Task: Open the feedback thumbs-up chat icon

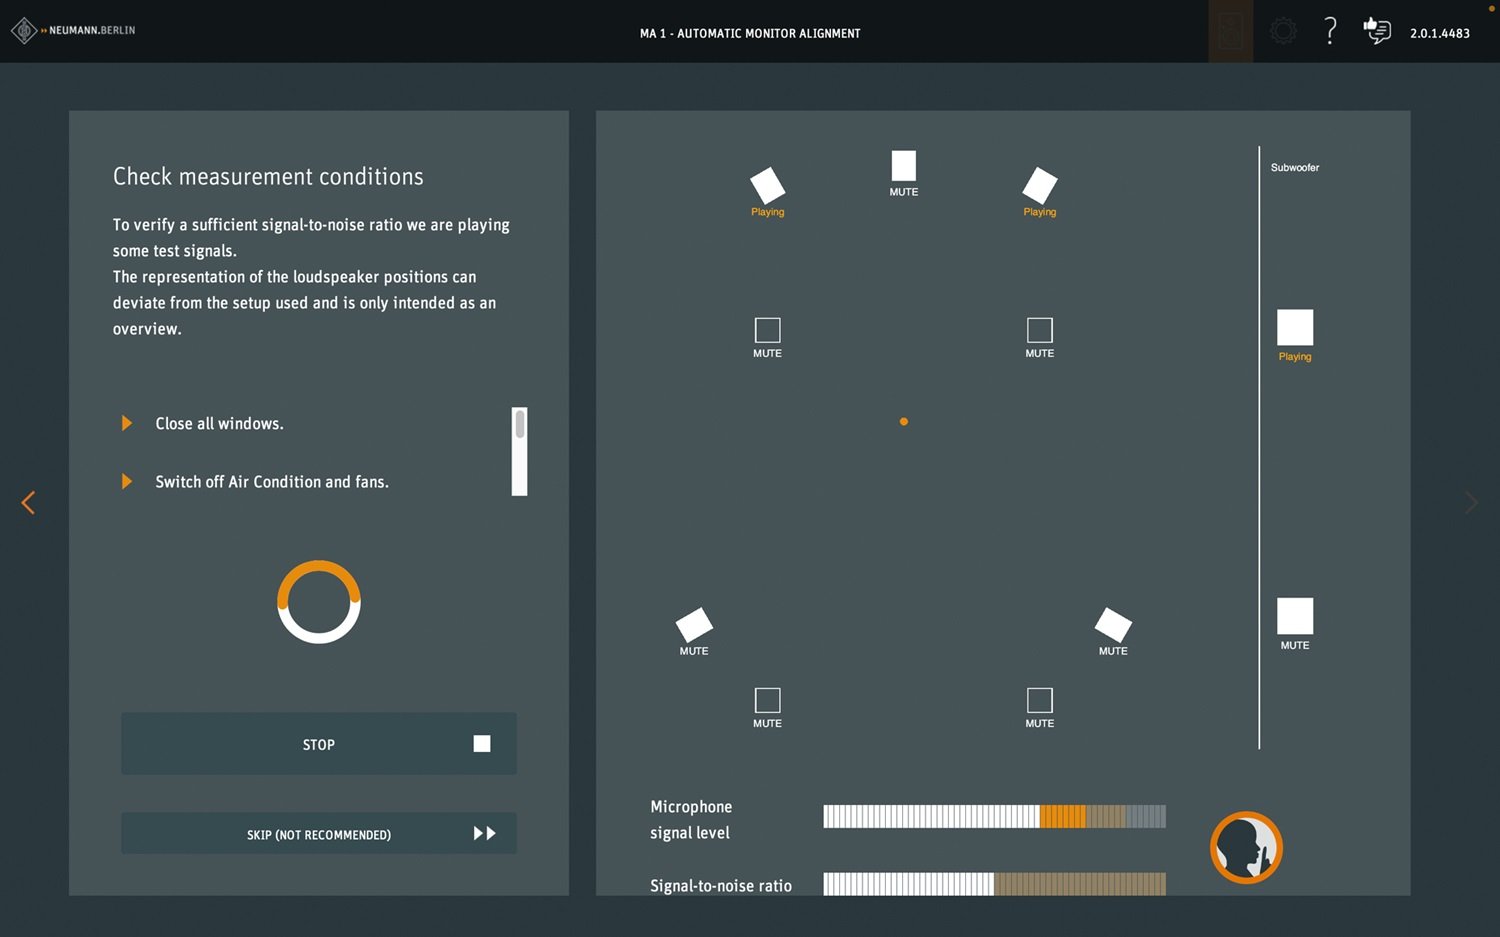Action: click(x=1377, y=31)
